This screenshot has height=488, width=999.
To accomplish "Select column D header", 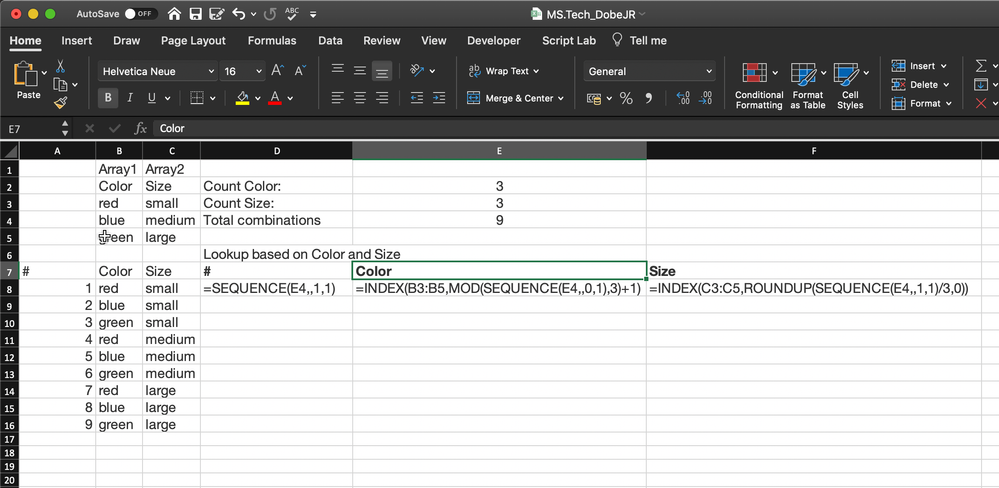I will 277,151.
